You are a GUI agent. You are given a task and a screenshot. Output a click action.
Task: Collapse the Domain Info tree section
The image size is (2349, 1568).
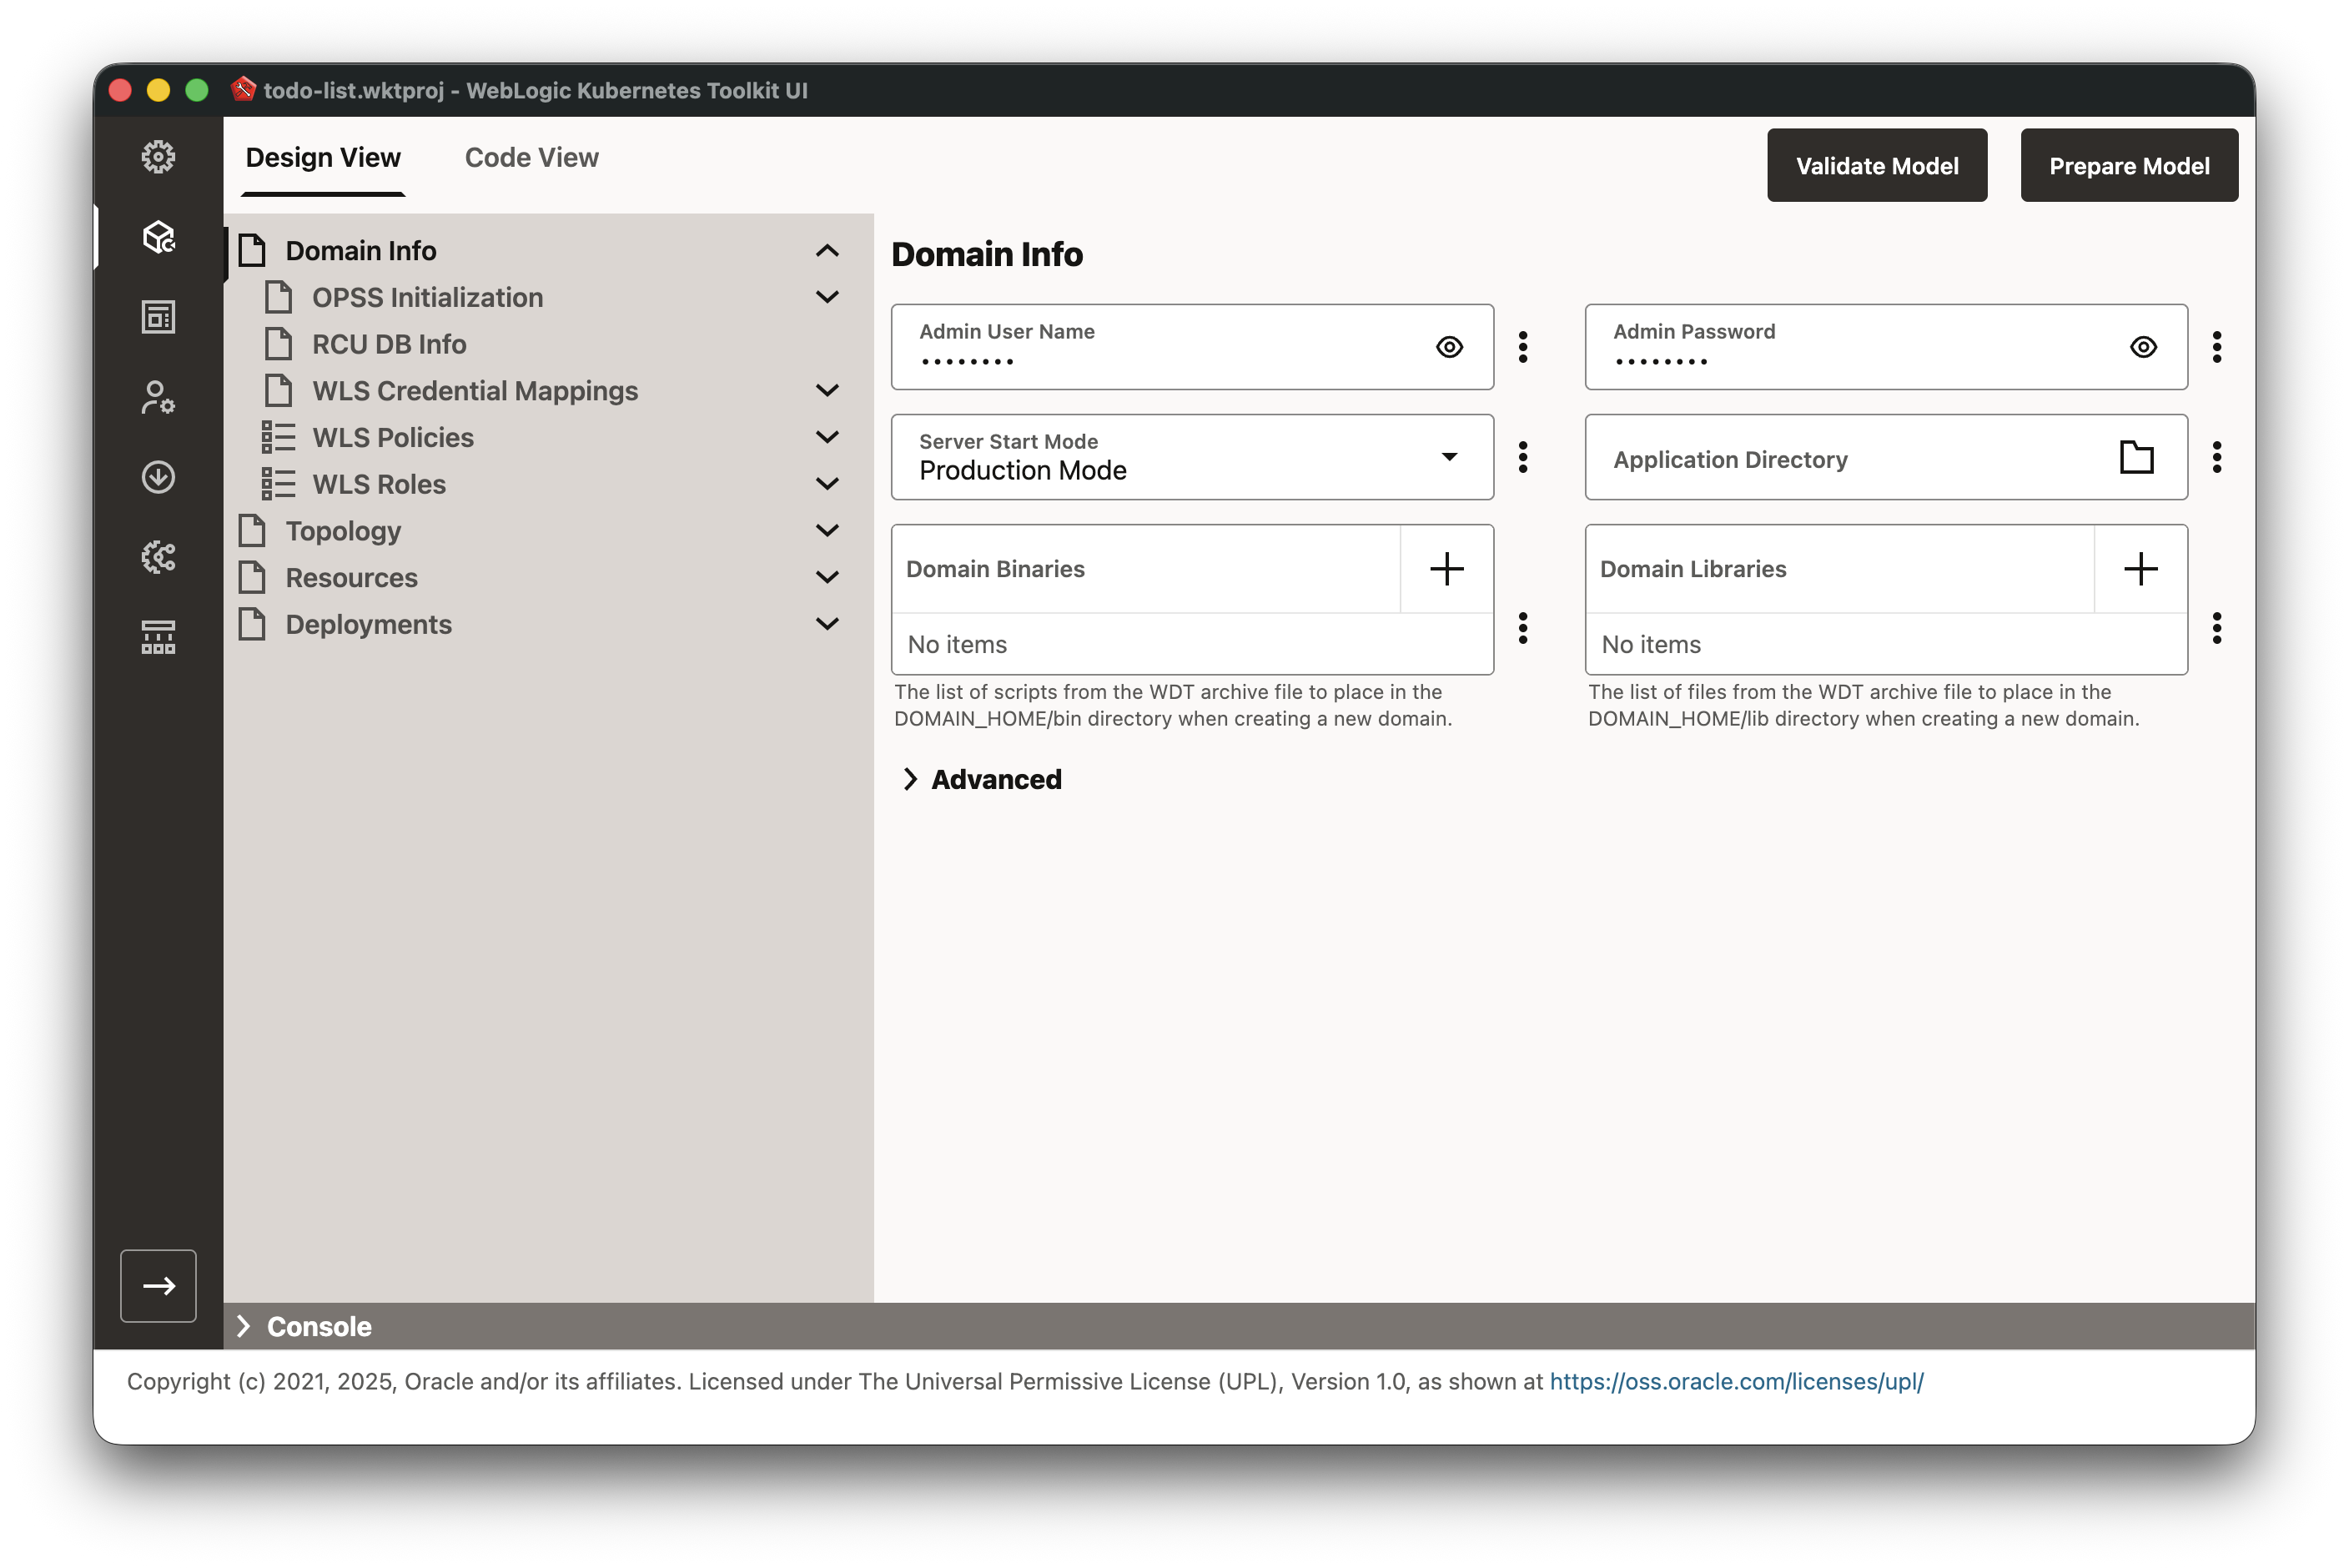pyautogui.click(x=827, y=250)
